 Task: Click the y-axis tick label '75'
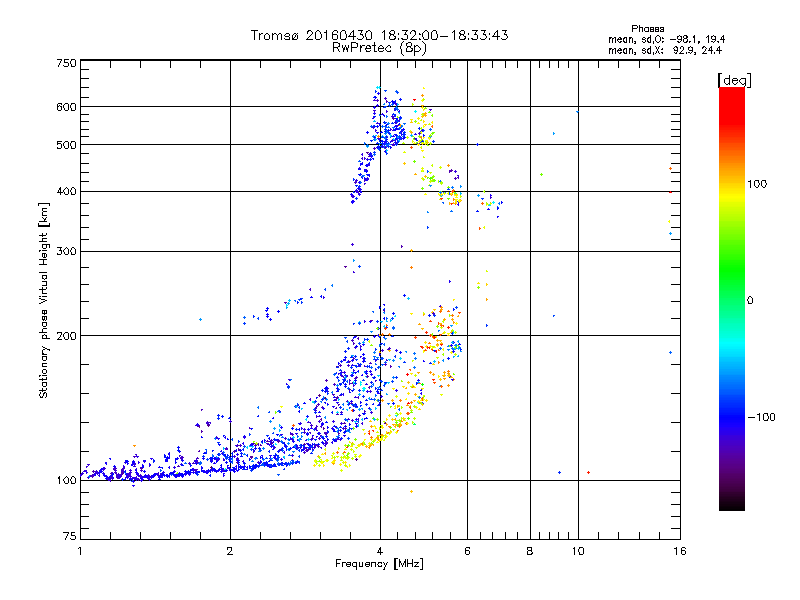[70, 536]
